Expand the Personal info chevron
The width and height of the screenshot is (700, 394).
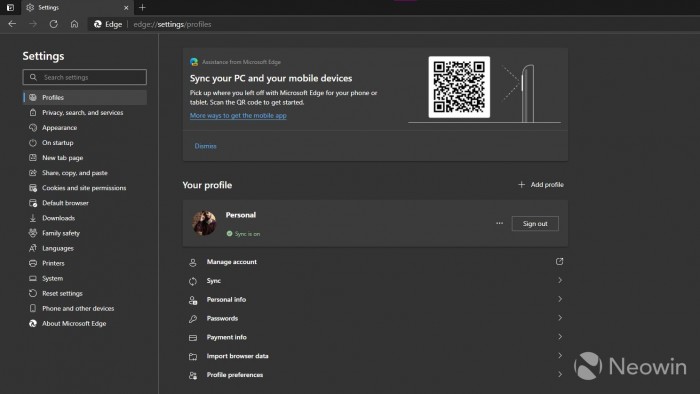(x=560, y=299)
